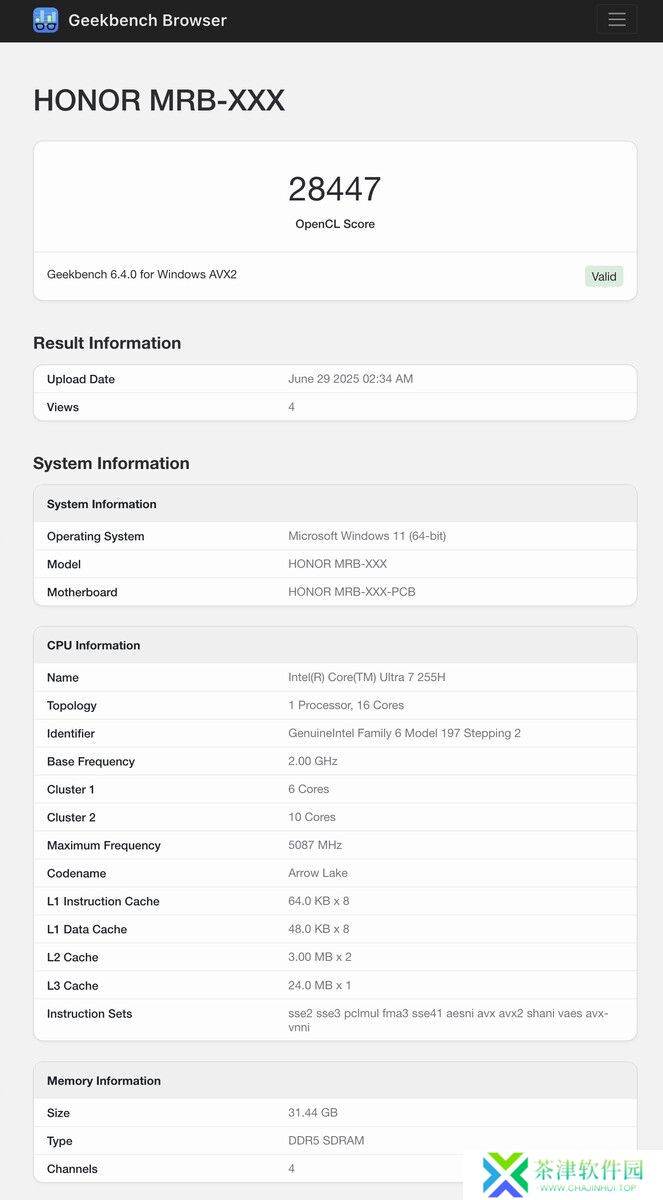Click the Upload Date row label
The width and height of the screenshot is (663, 1200).
point(81,379)
